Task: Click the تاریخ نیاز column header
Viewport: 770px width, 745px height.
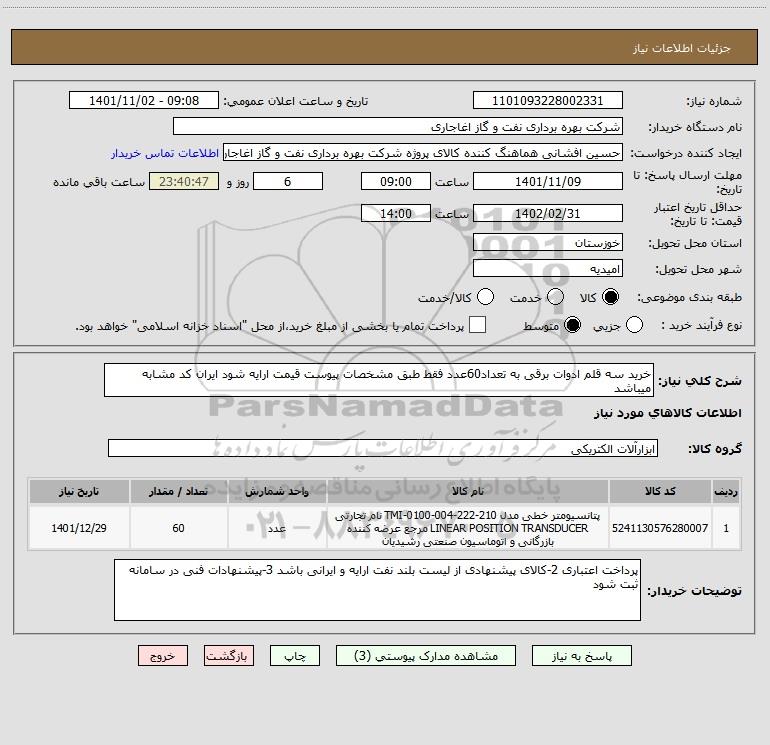Action: 79,491
